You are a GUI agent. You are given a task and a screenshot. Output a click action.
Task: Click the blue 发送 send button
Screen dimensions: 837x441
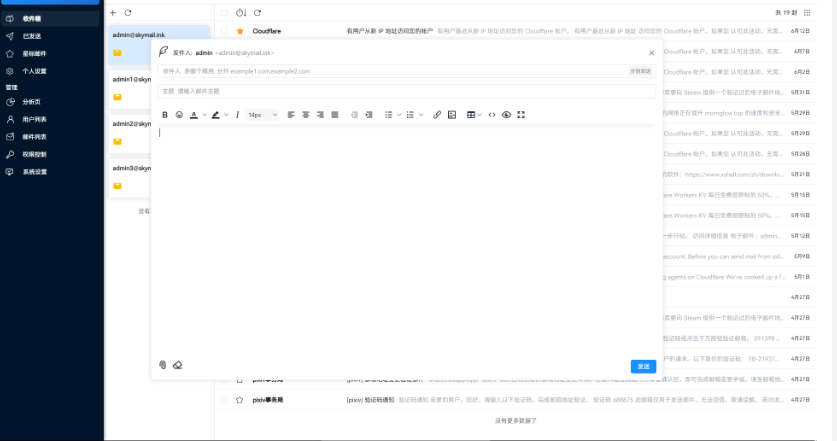(x=643, y=366)
